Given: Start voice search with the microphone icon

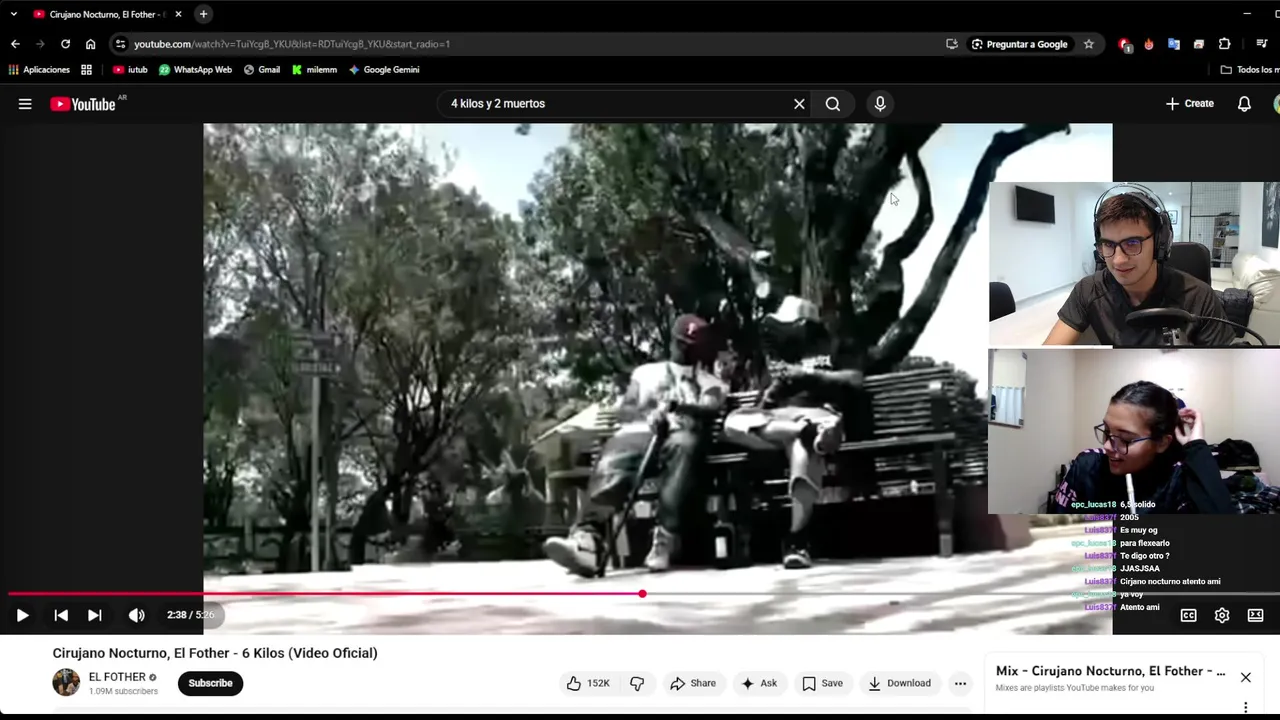Looking at the screenshot, I should click(x=880, y=104).
